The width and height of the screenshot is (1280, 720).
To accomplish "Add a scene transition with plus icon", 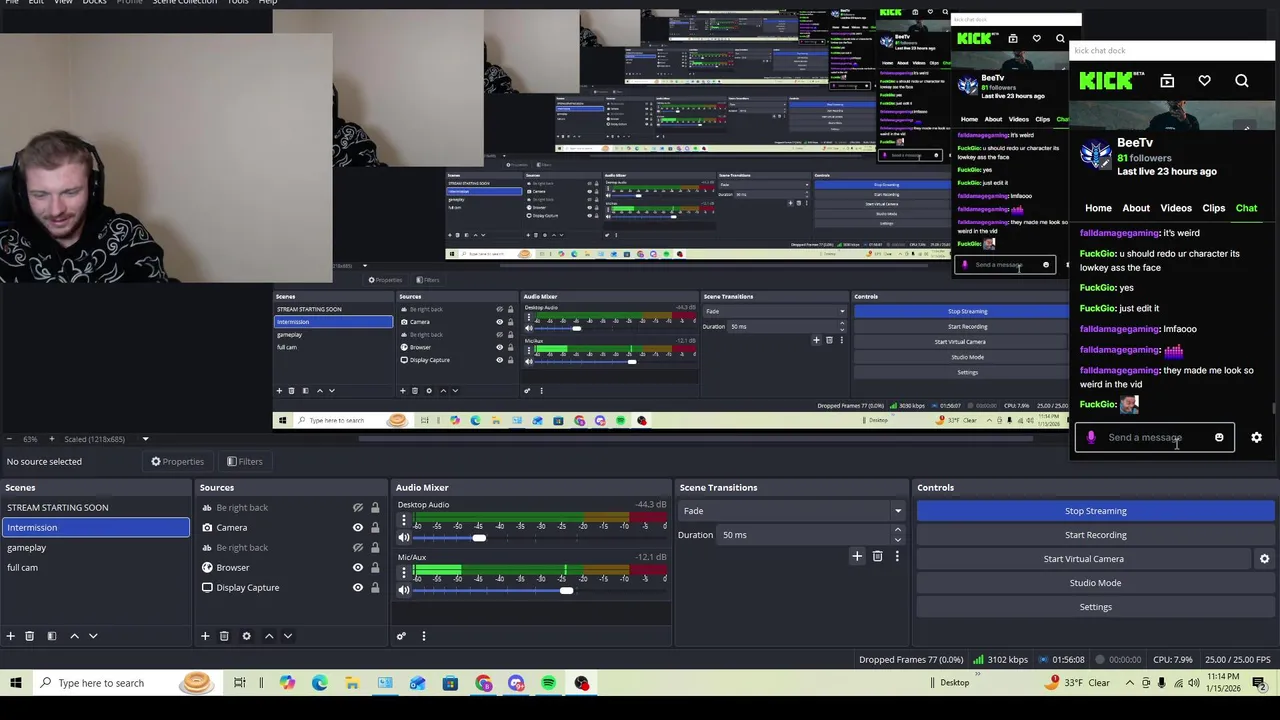I will (857, 556).
